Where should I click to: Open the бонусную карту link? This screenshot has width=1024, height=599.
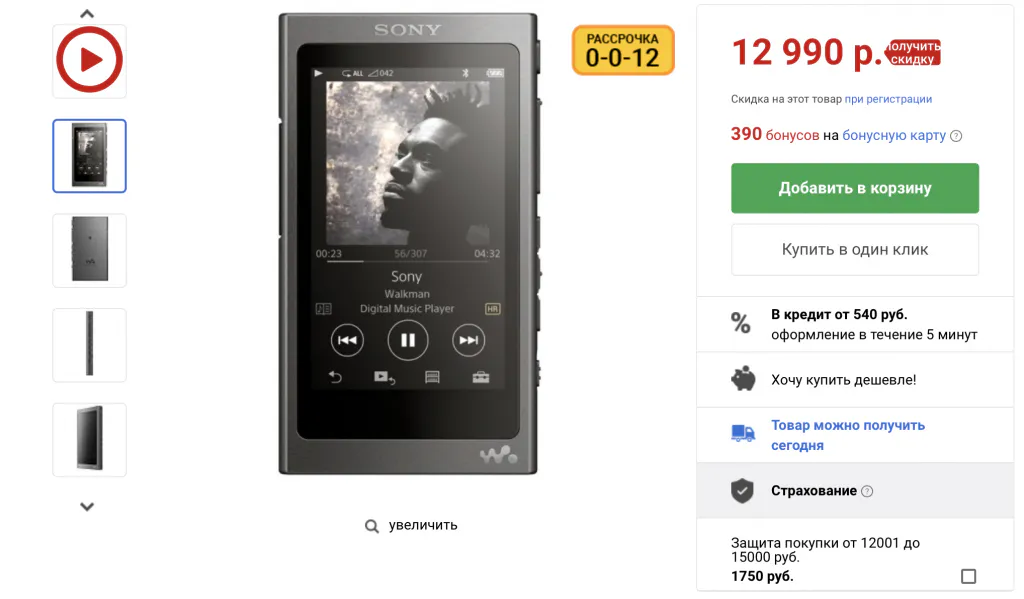click(x=894, y=135)
